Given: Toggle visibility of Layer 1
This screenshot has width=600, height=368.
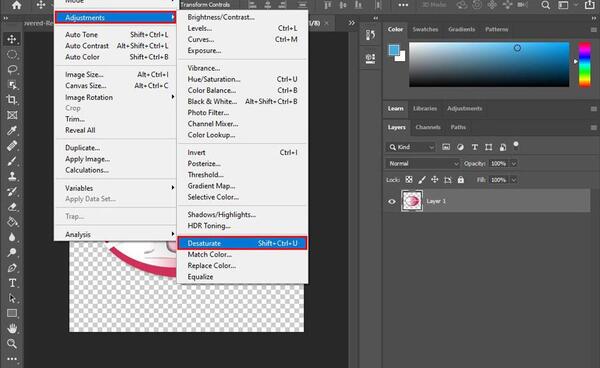Looking at the screenshot, I should 392,201.
